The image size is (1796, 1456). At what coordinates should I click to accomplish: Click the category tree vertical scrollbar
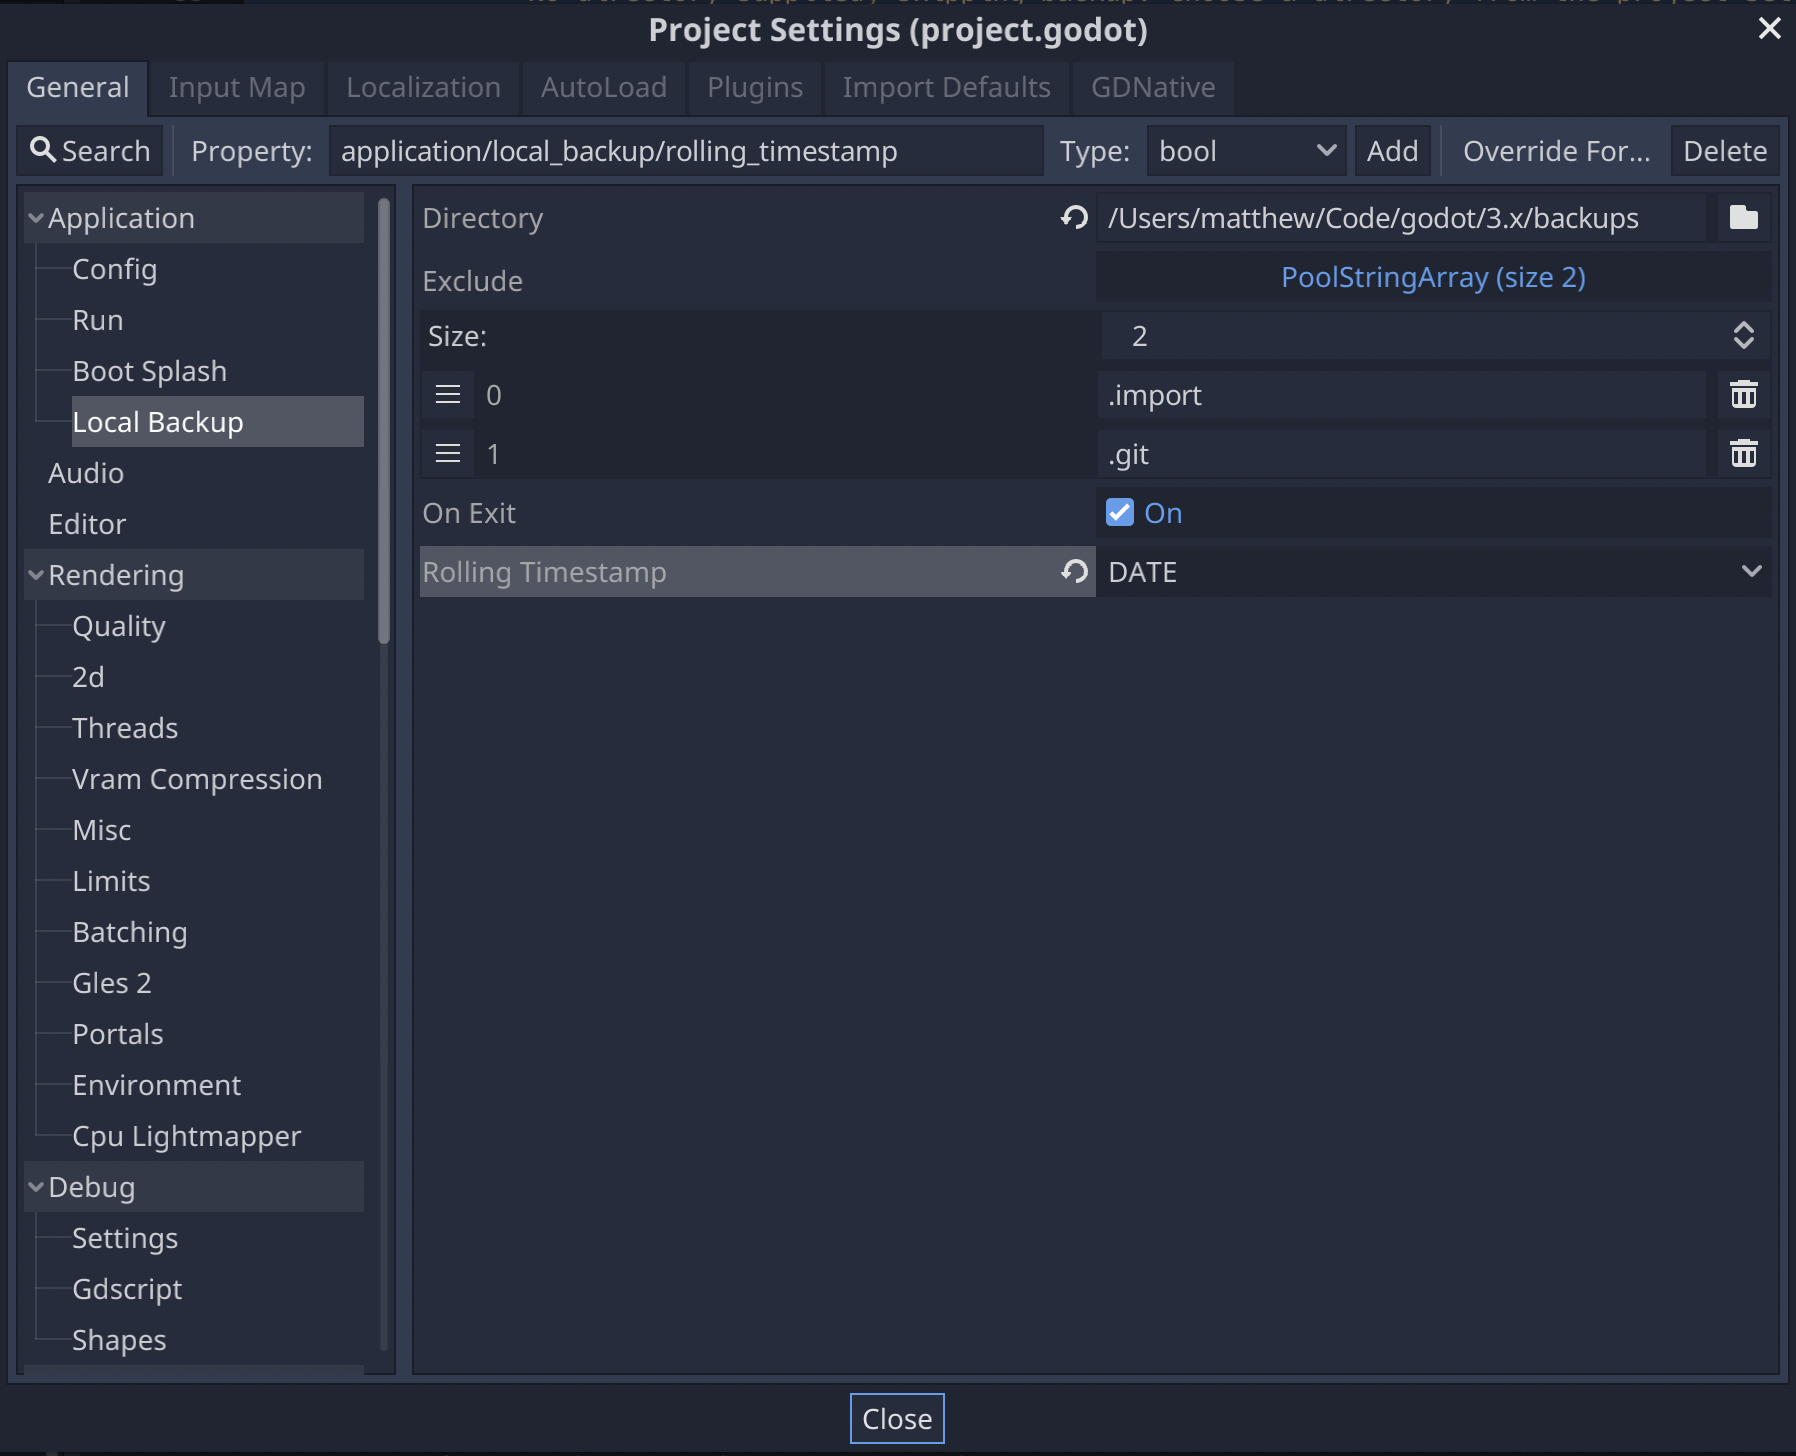[x=384, y=420]
